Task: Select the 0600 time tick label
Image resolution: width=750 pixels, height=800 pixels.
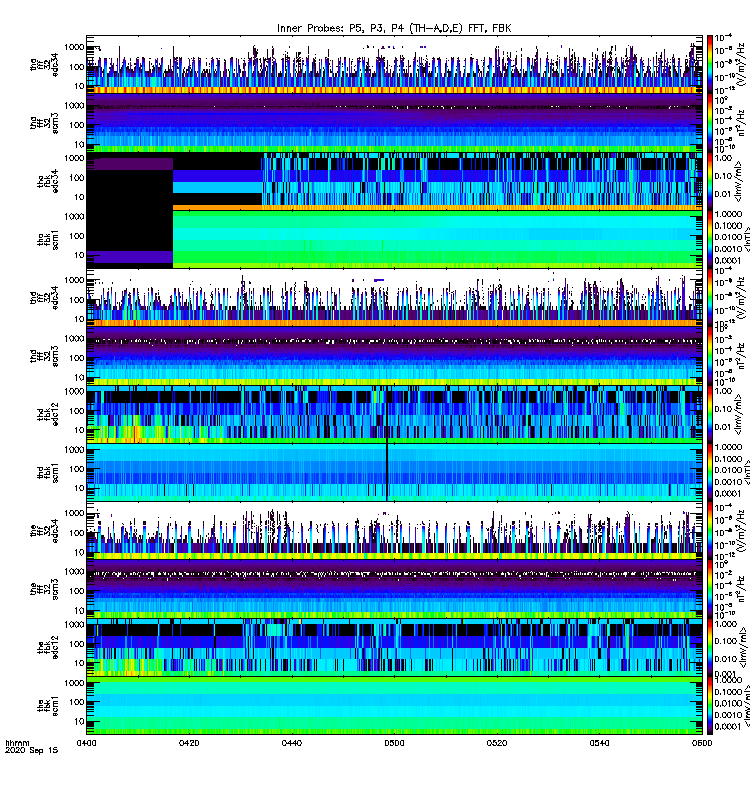Action: click(702, 743)
